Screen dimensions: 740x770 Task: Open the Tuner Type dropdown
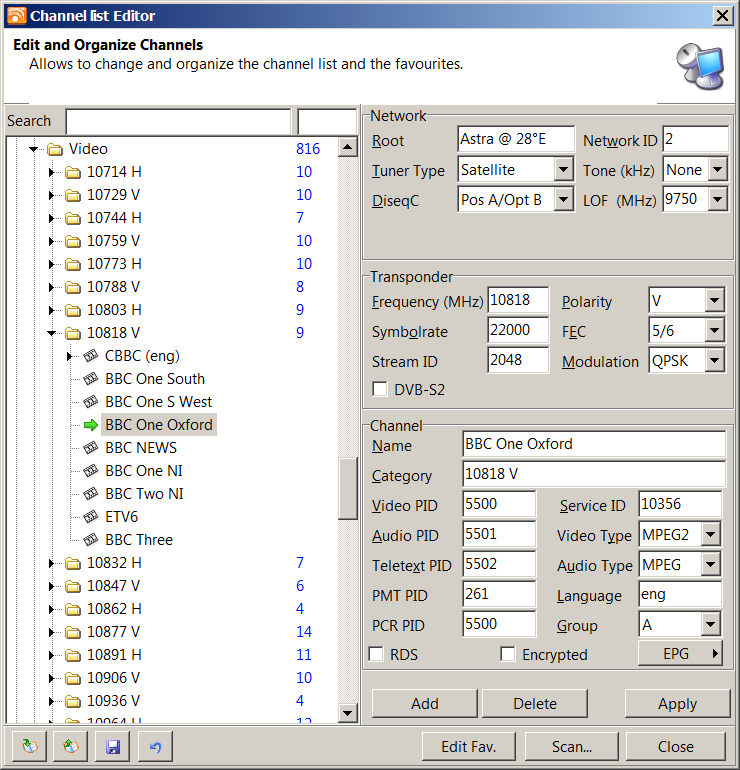[x=563, y=170]
